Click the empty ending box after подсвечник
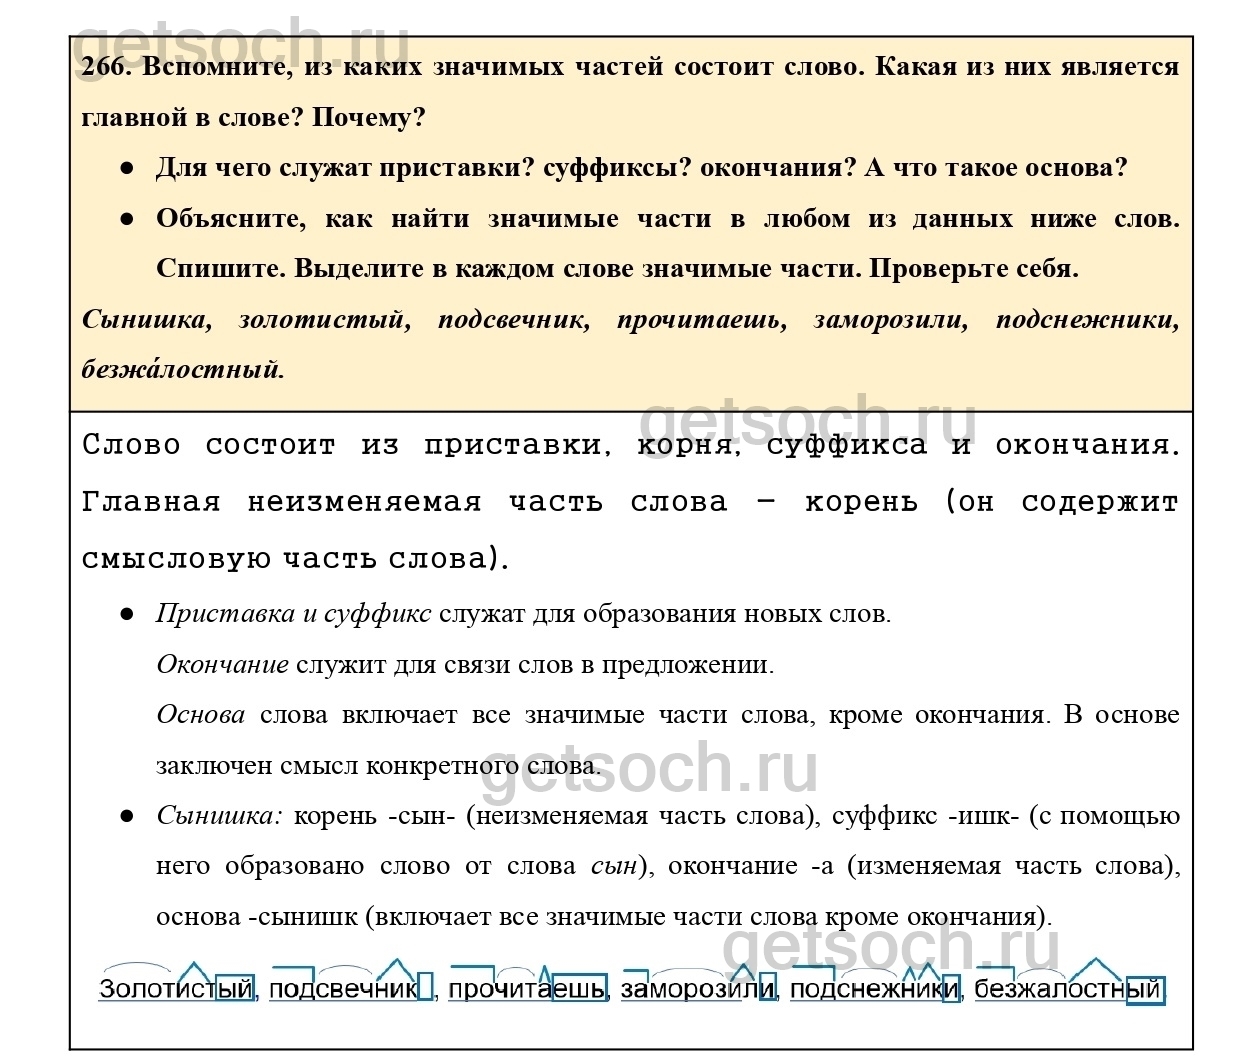 tap(425, 988)
